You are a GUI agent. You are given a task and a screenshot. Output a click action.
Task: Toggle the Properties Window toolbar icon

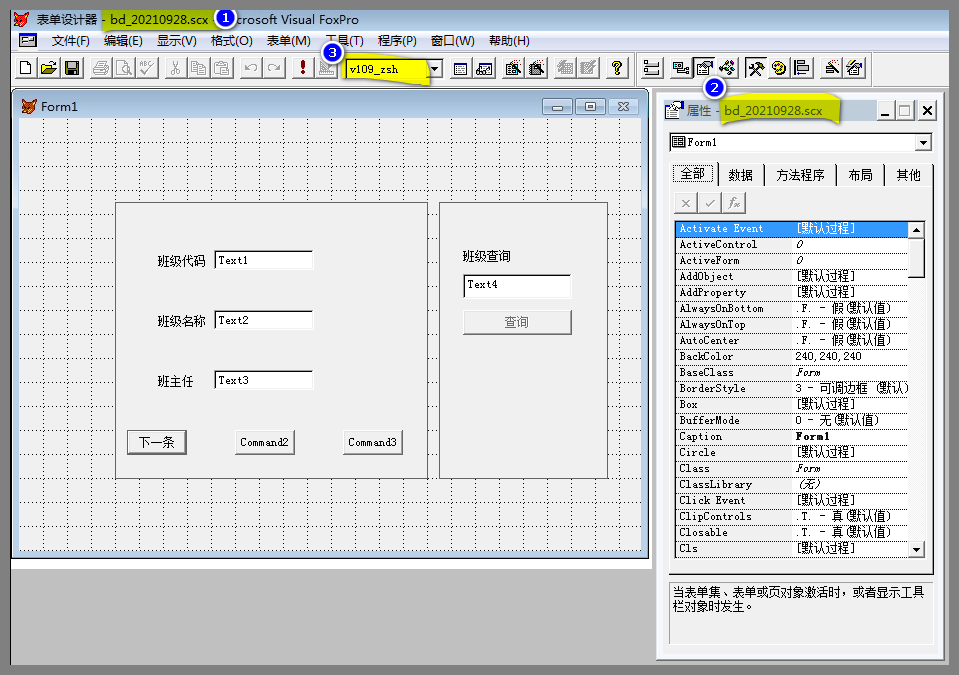[x=704, y=68]
